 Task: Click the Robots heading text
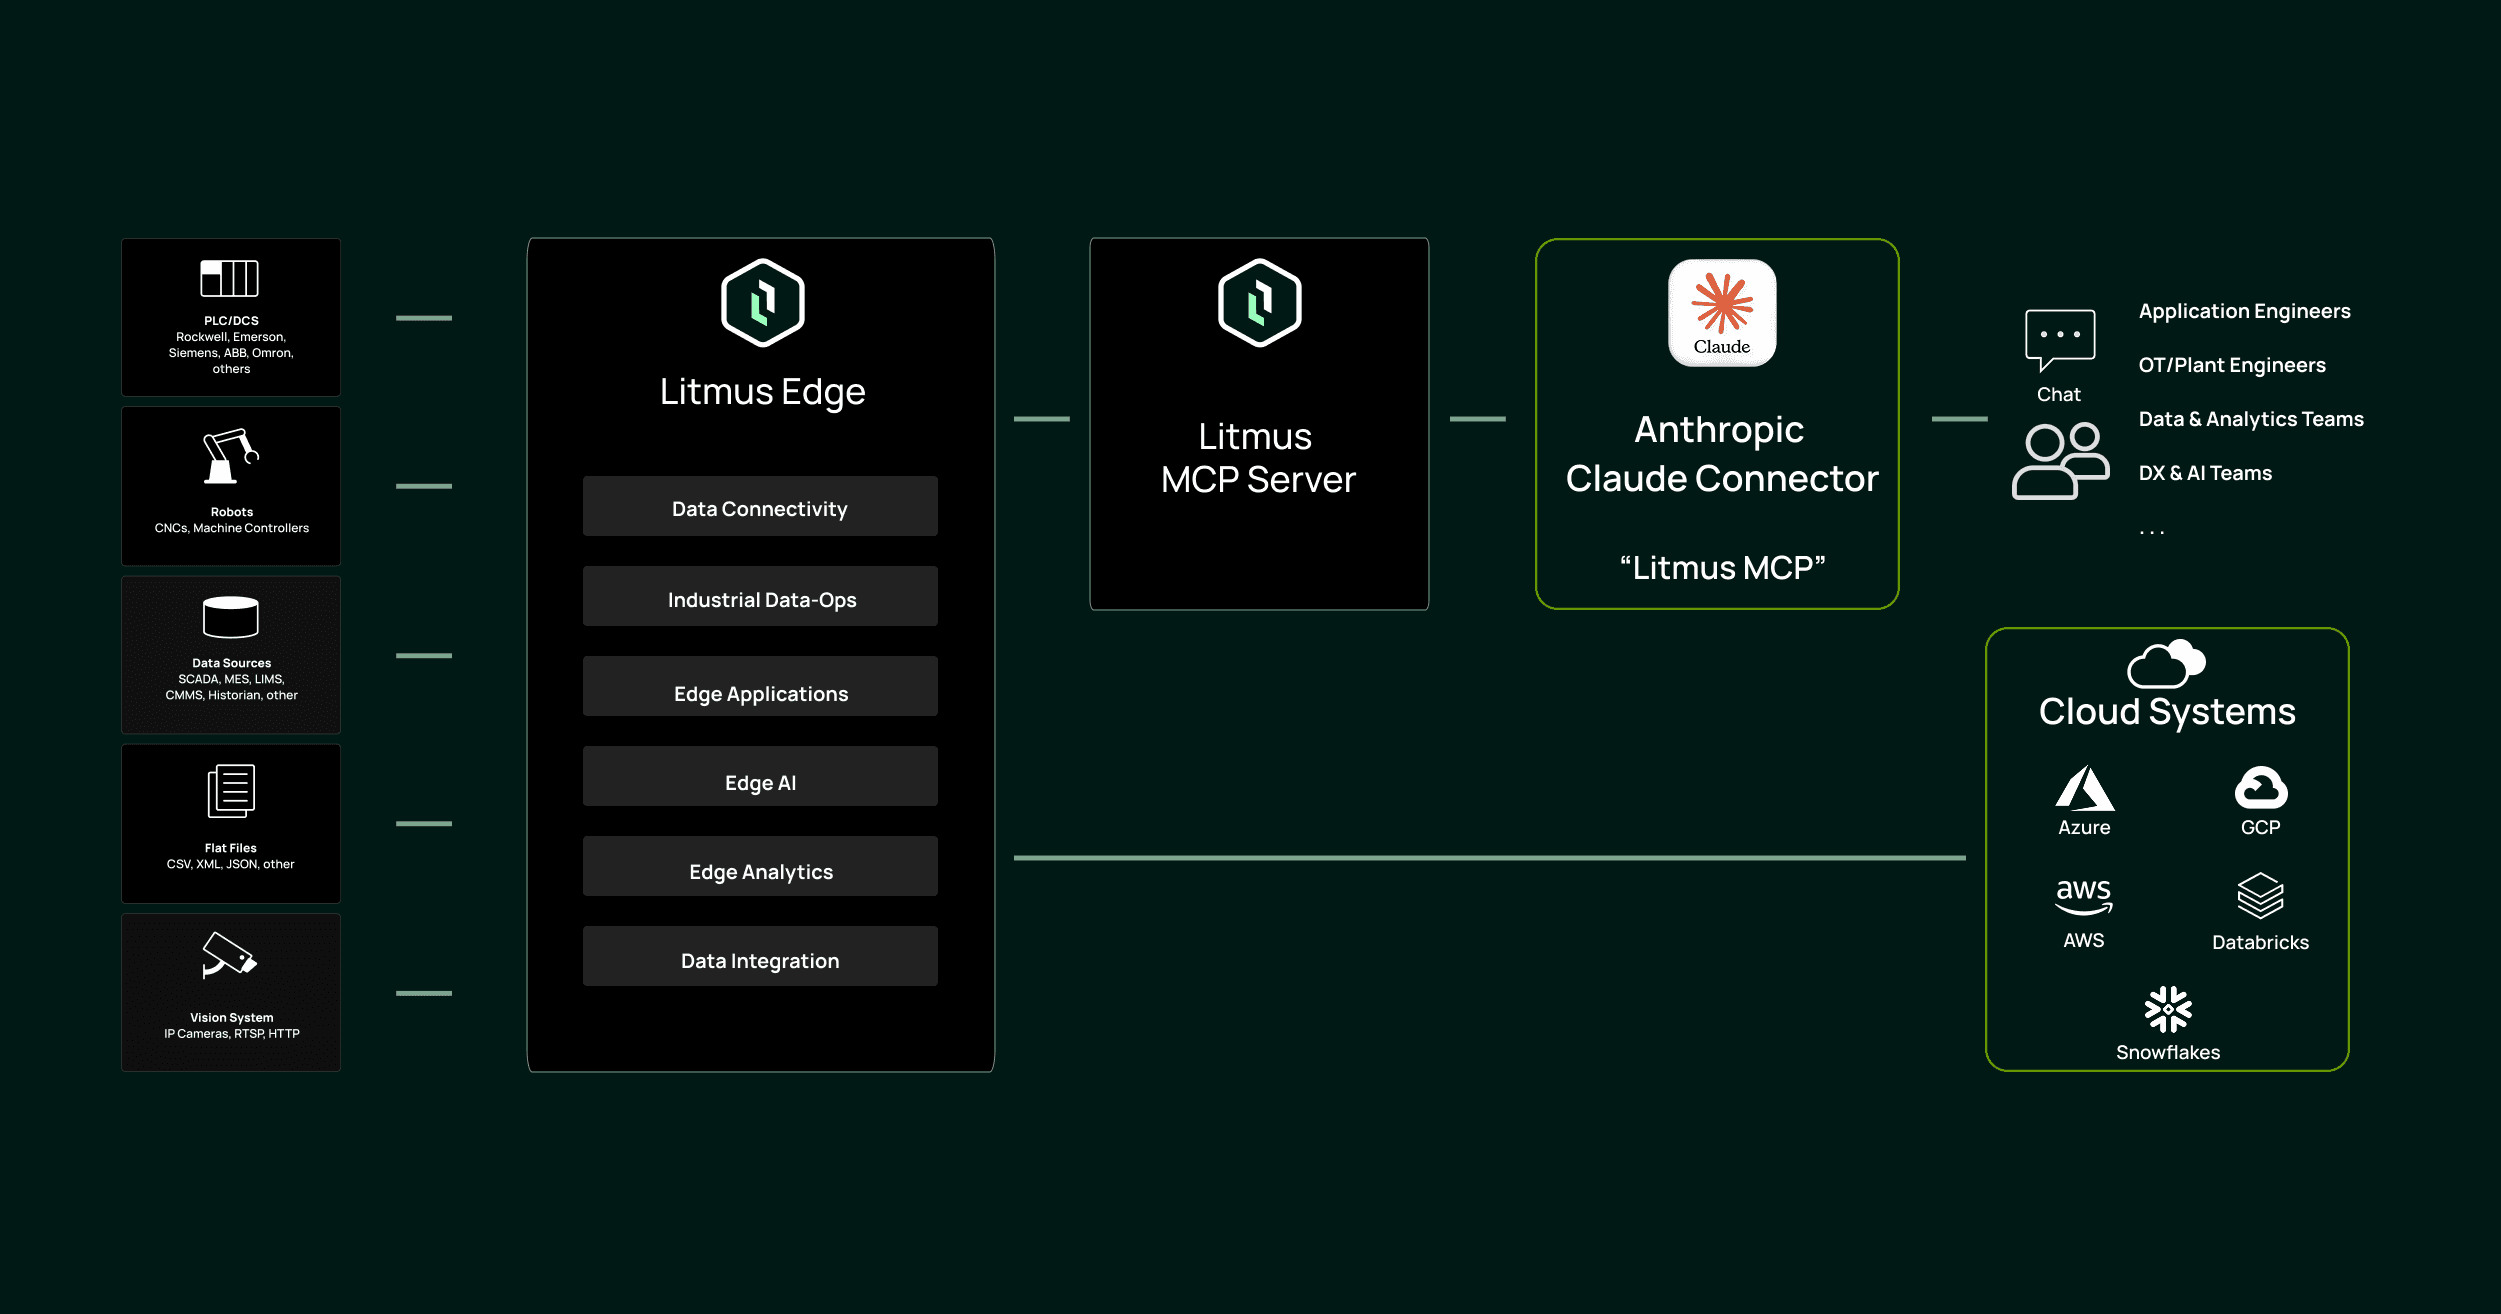click(231, 512)
